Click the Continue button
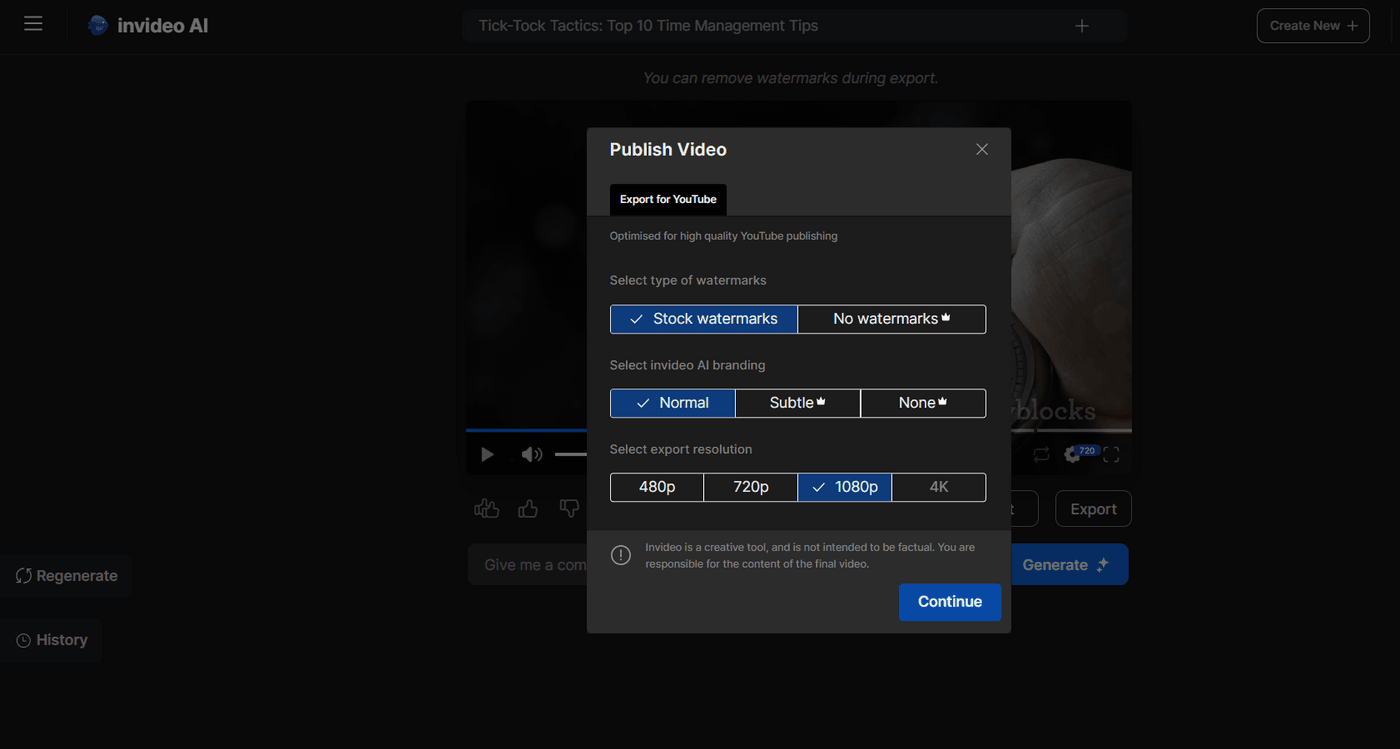Viewport: 1400px width, 749px height. pyautogui.click(x=948, y=601)
